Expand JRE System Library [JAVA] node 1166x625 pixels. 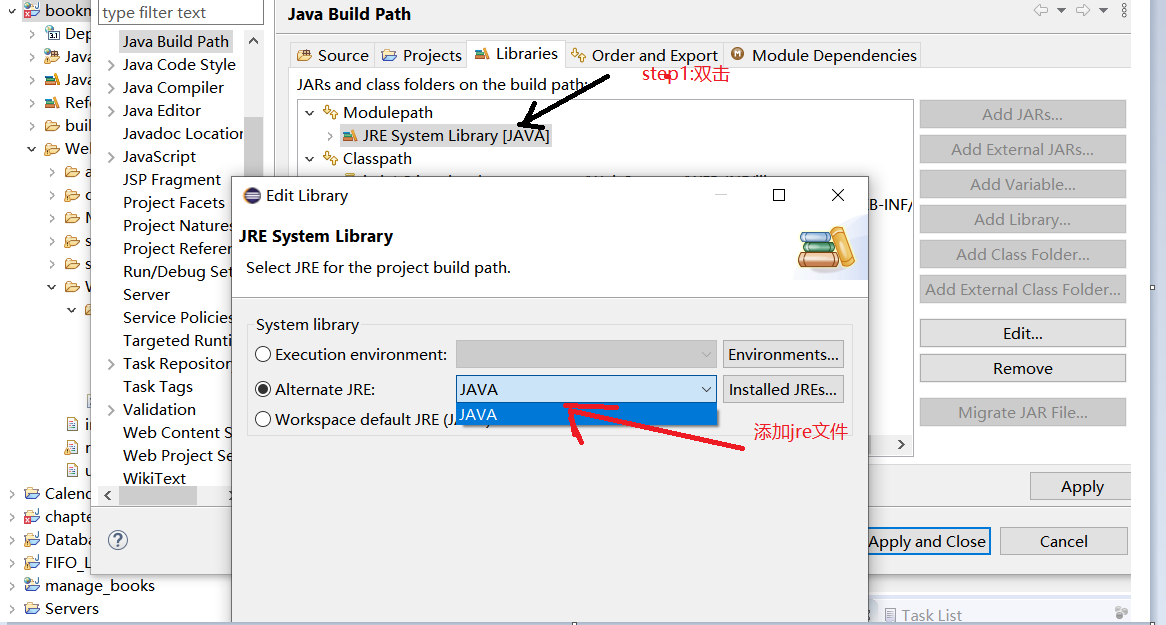click(330, 136)
